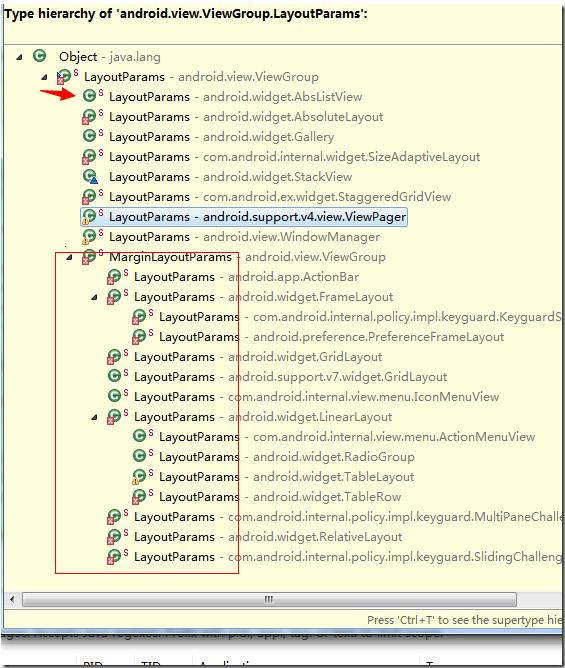Collapse the MarginLayoutParams node
This screenshot has height=668, width=565.
(69, 257)
